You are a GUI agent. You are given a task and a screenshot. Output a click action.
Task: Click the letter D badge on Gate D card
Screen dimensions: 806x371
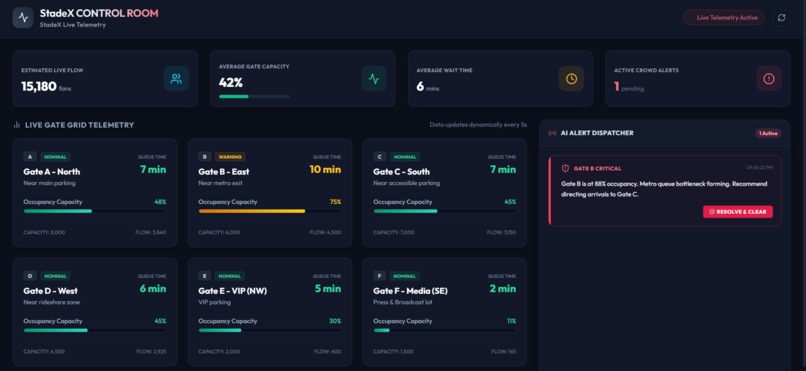click(x=29, y=276)
